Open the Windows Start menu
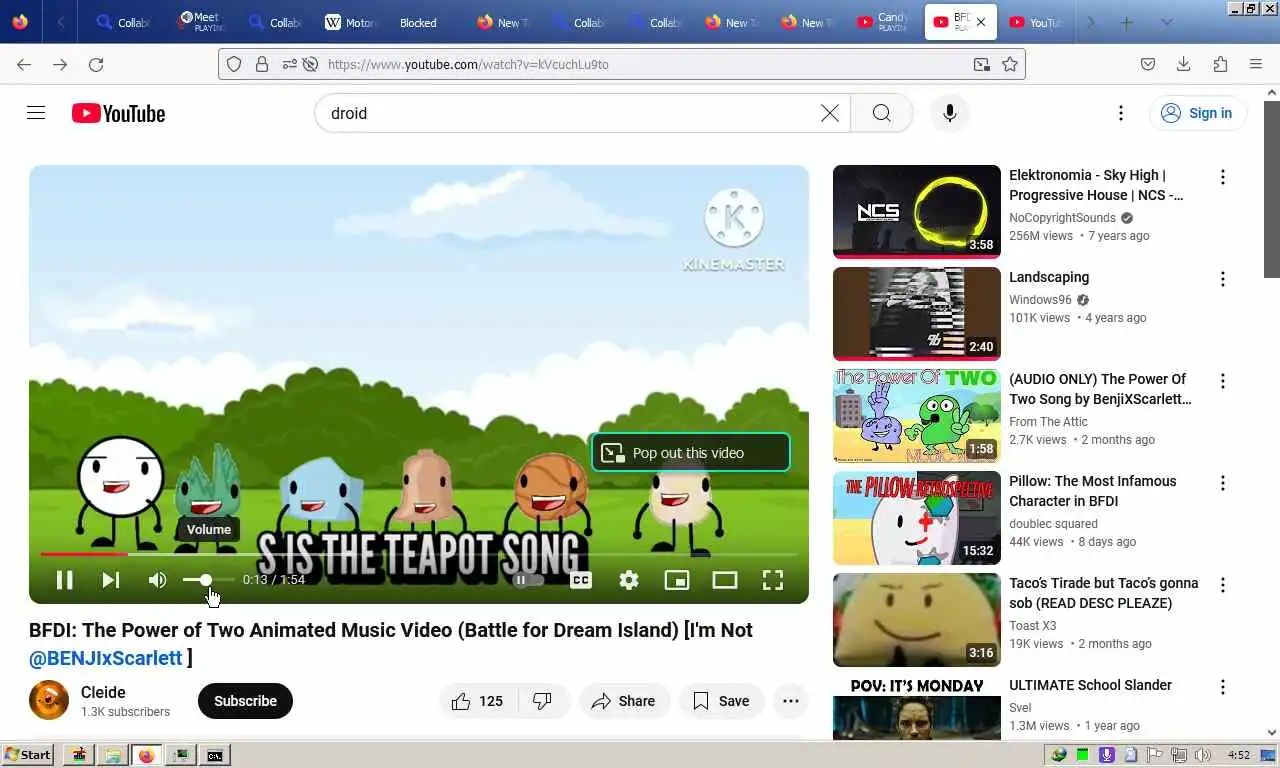 point(28,755)
